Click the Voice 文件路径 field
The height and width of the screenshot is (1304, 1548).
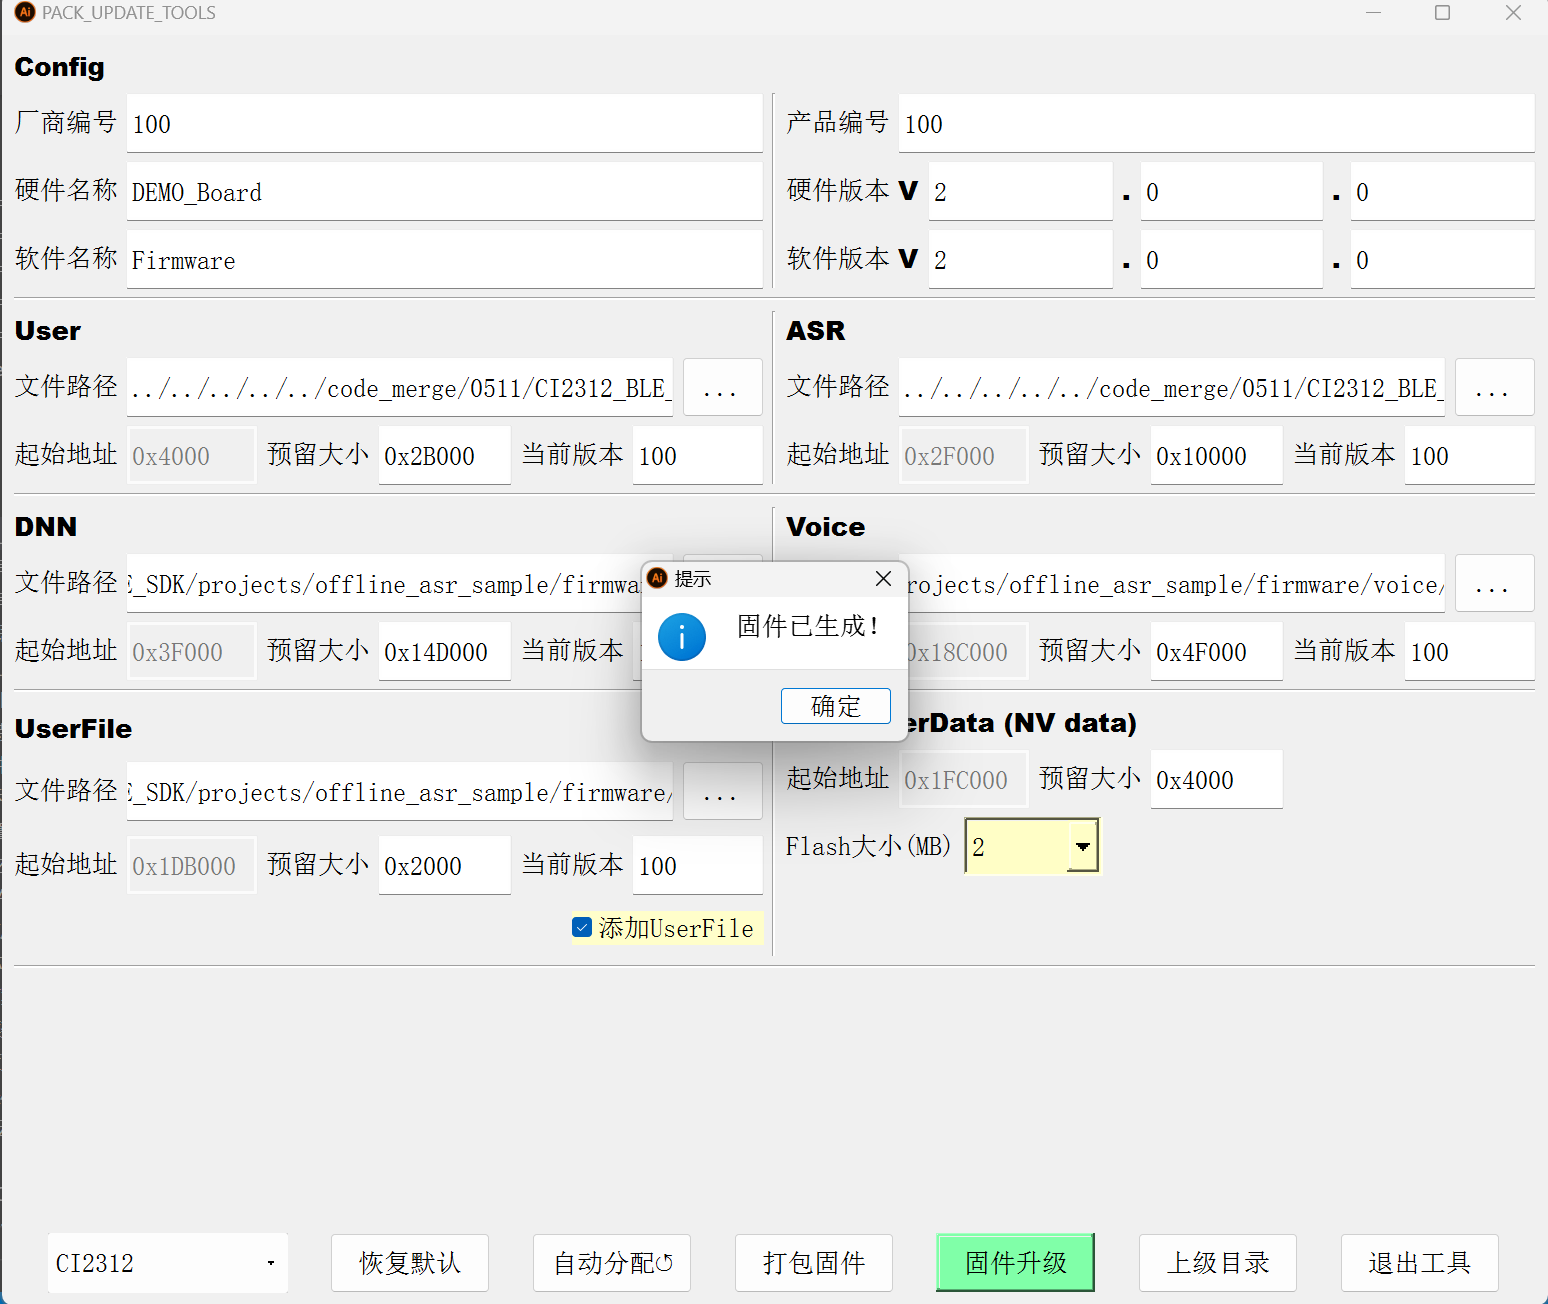(x=1176, y=583)
